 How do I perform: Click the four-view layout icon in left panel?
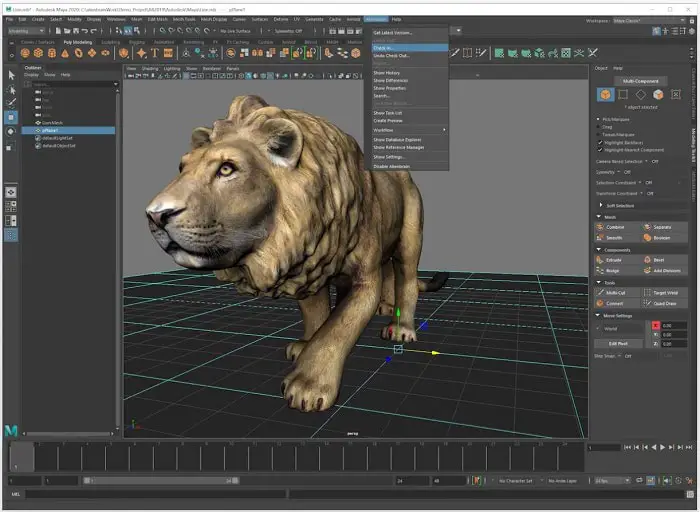[11, 206]
